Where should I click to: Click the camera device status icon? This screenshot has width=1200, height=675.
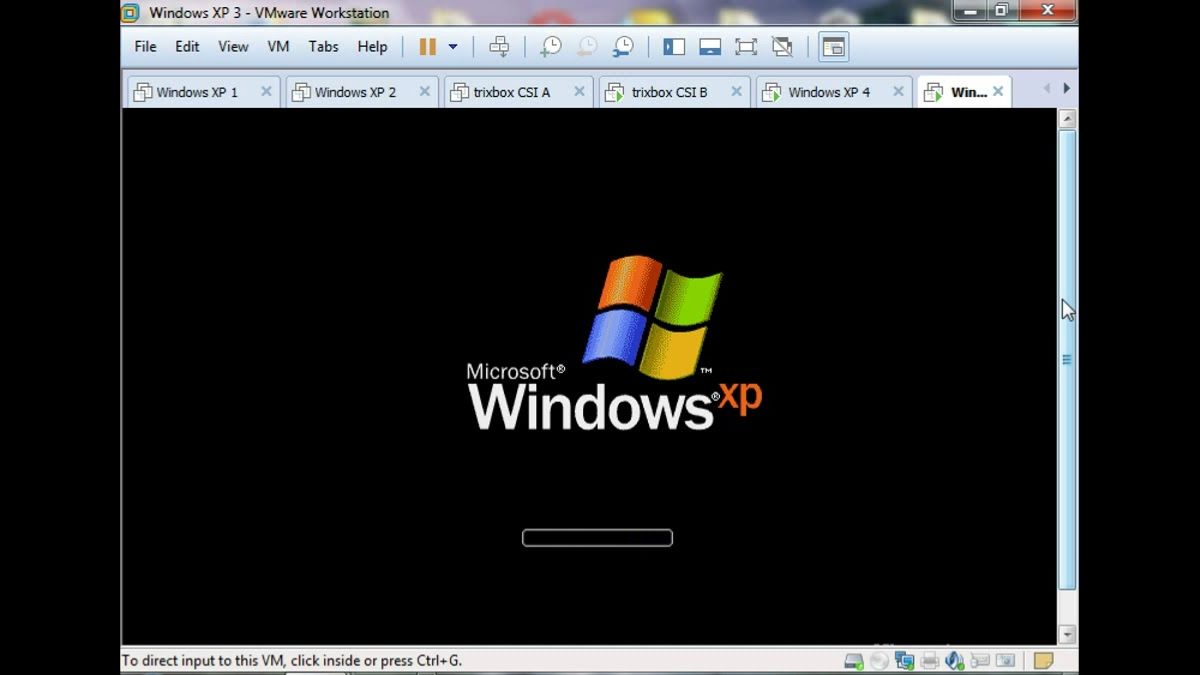pyautogui.click(x=1005, y=661)
